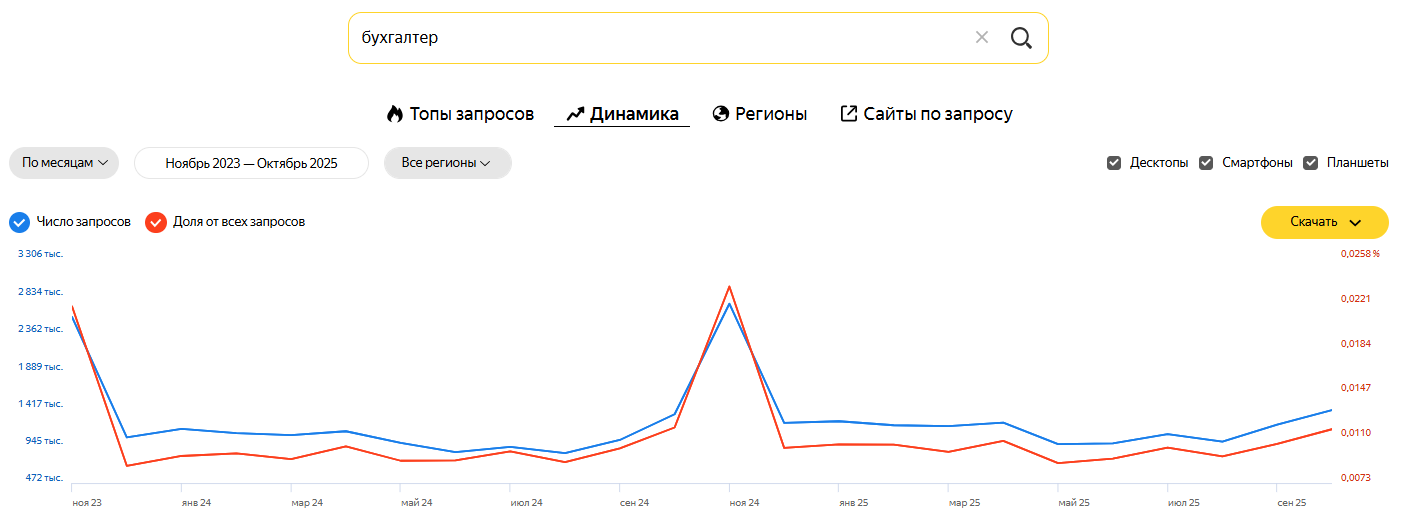Toggle the Планшеты checkbox
Viewport: 1410px width, 524px height.
[1311, 163]
